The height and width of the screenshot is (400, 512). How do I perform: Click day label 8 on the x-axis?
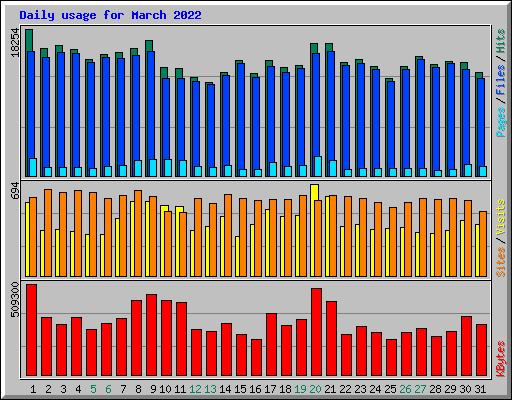pos(138,389)
